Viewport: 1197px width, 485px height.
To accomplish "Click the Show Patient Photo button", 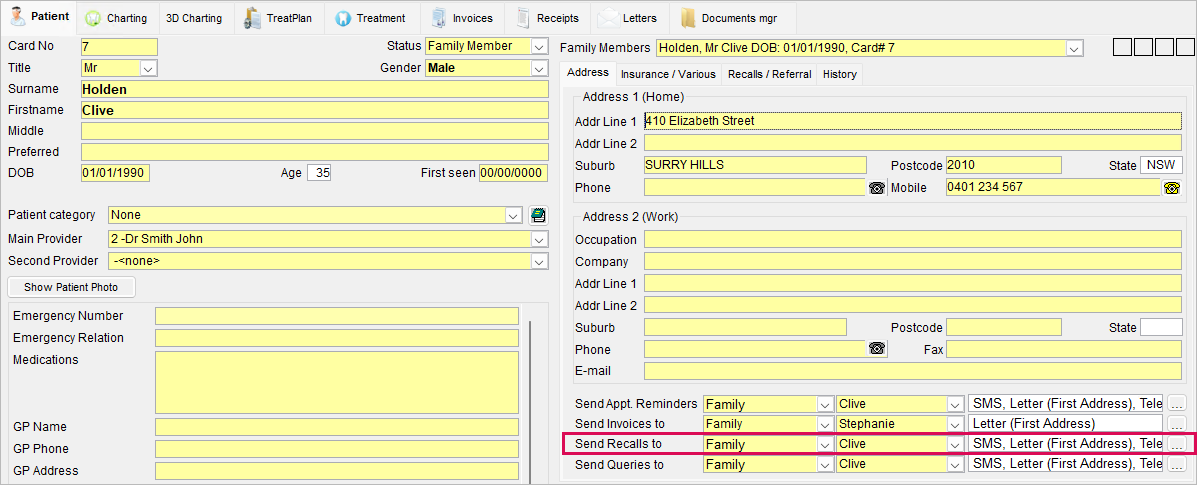I will tap(71, 287).
